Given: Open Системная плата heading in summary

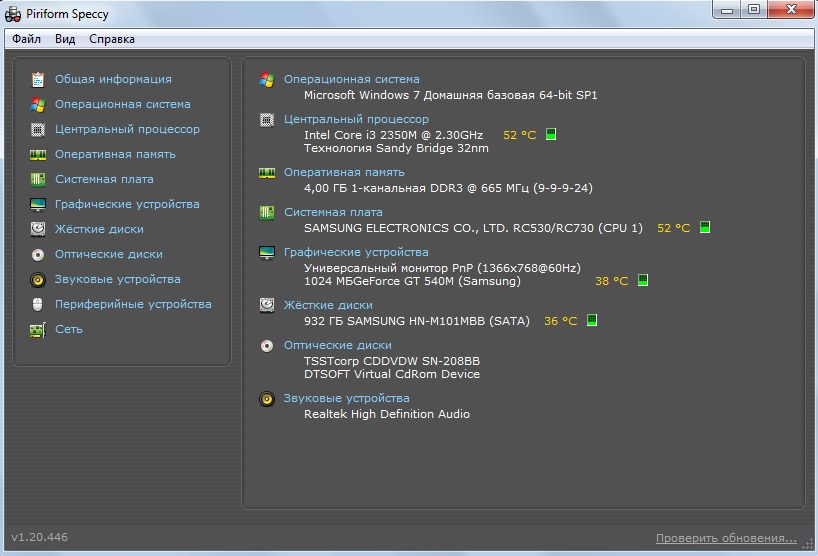Looking at the screenshot, I should 333,212.
